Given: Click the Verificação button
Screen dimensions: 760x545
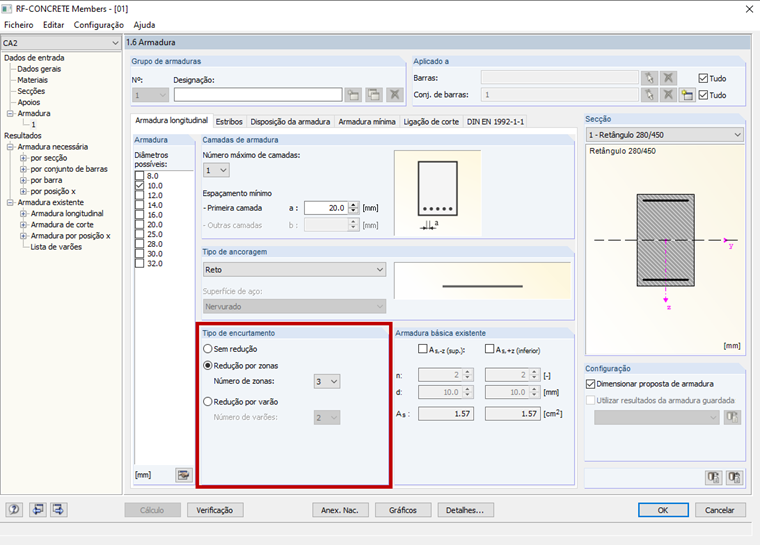Looking at the screenshot, I should [x=215, y=510].
